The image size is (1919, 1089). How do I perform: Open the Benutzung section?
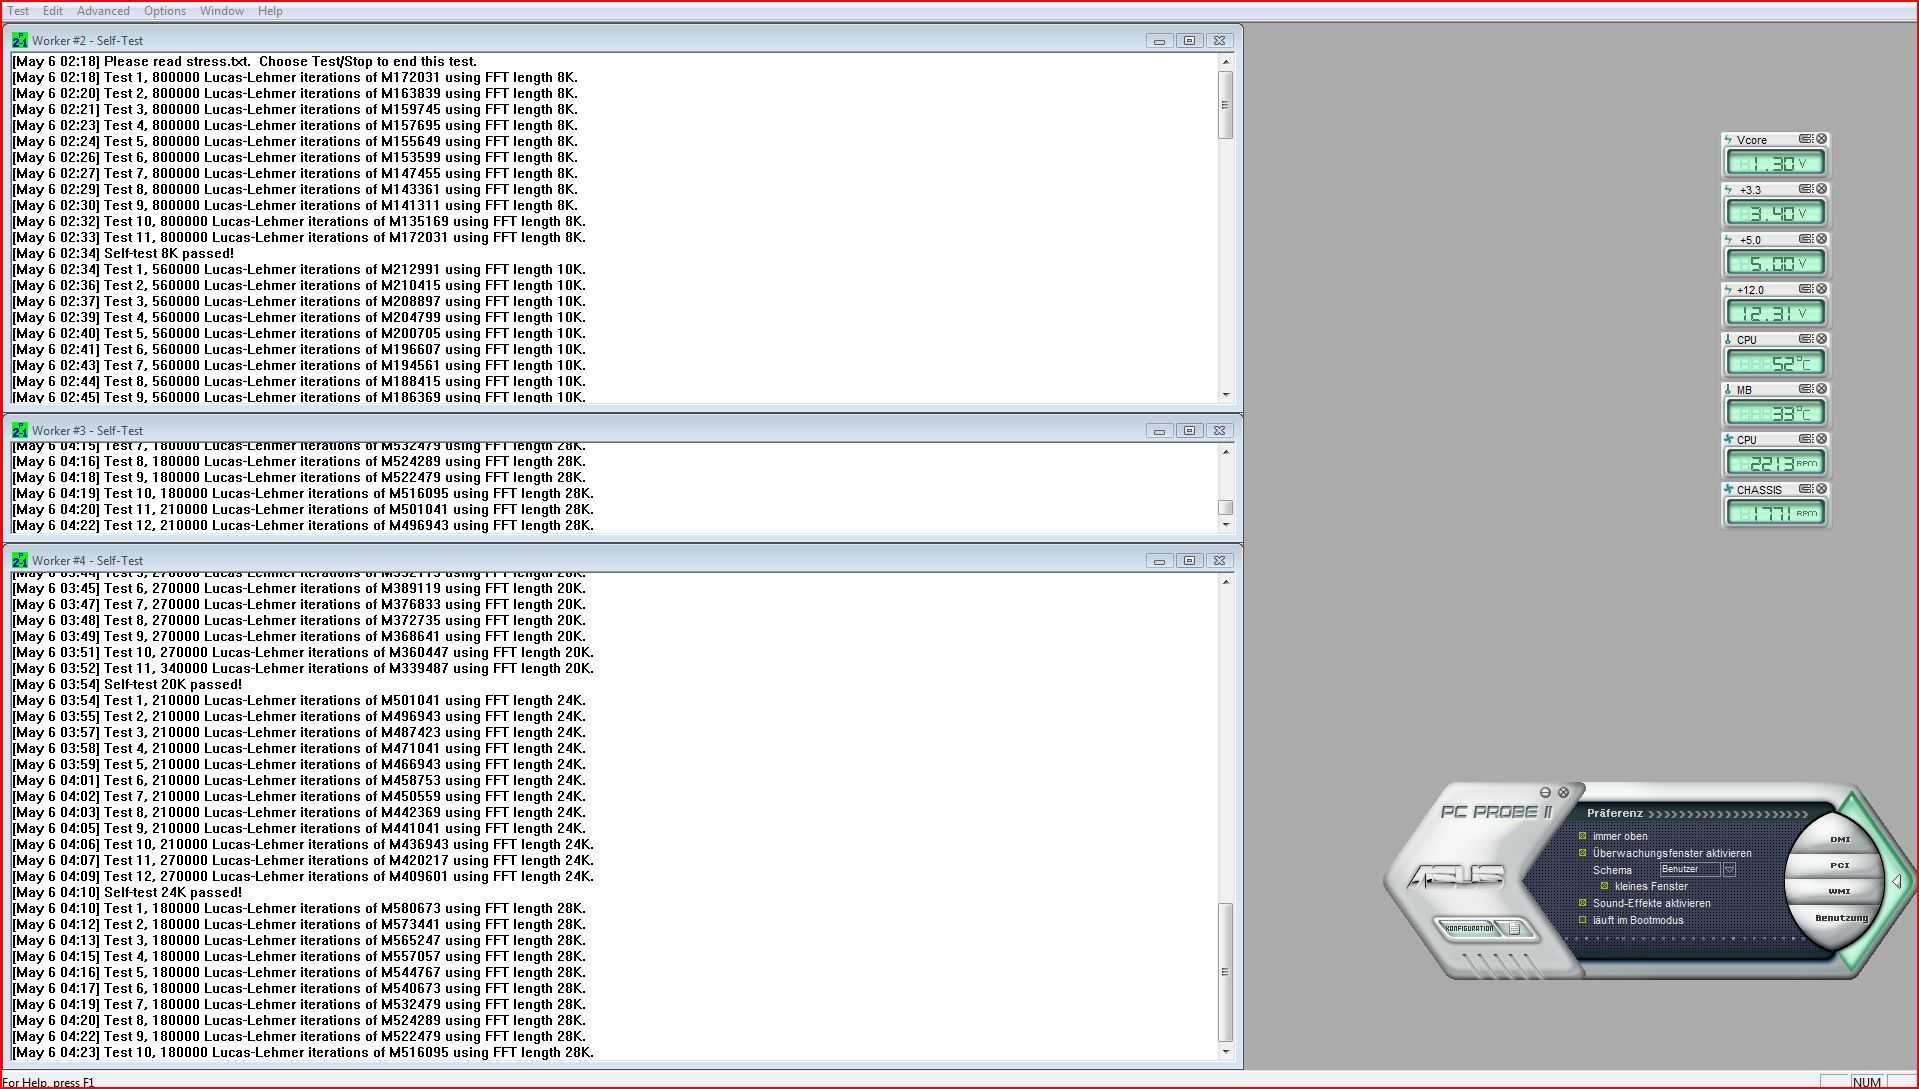1841,918
